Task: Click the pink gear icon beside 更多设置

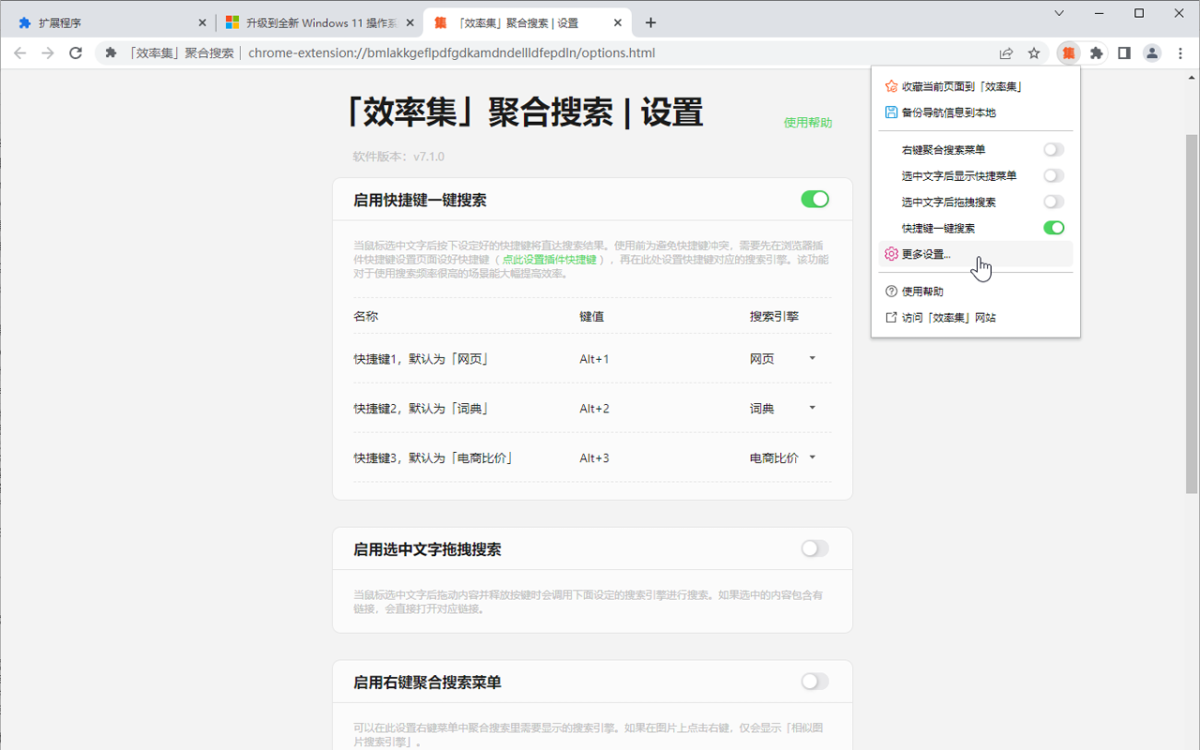Action: [890, 254]
